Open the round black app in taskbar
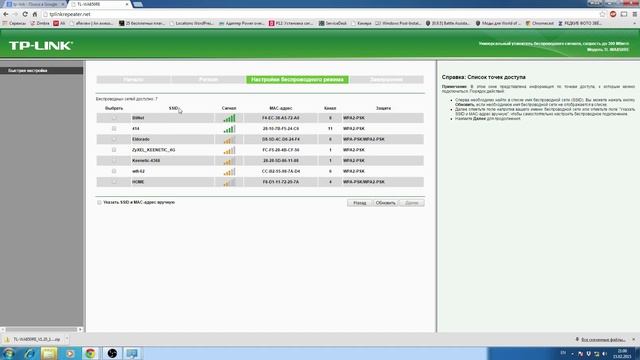Viewport: 640px width, 360px height. 112,353
